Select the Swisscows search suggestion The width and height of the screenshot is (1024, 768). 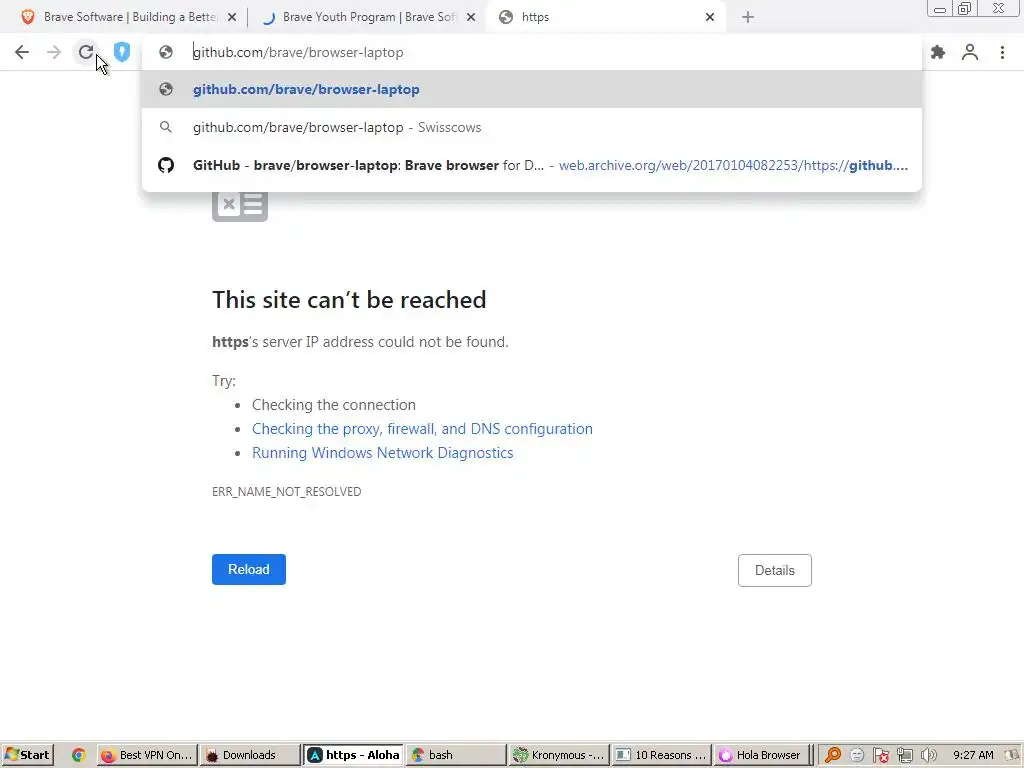tap(532, 127)
